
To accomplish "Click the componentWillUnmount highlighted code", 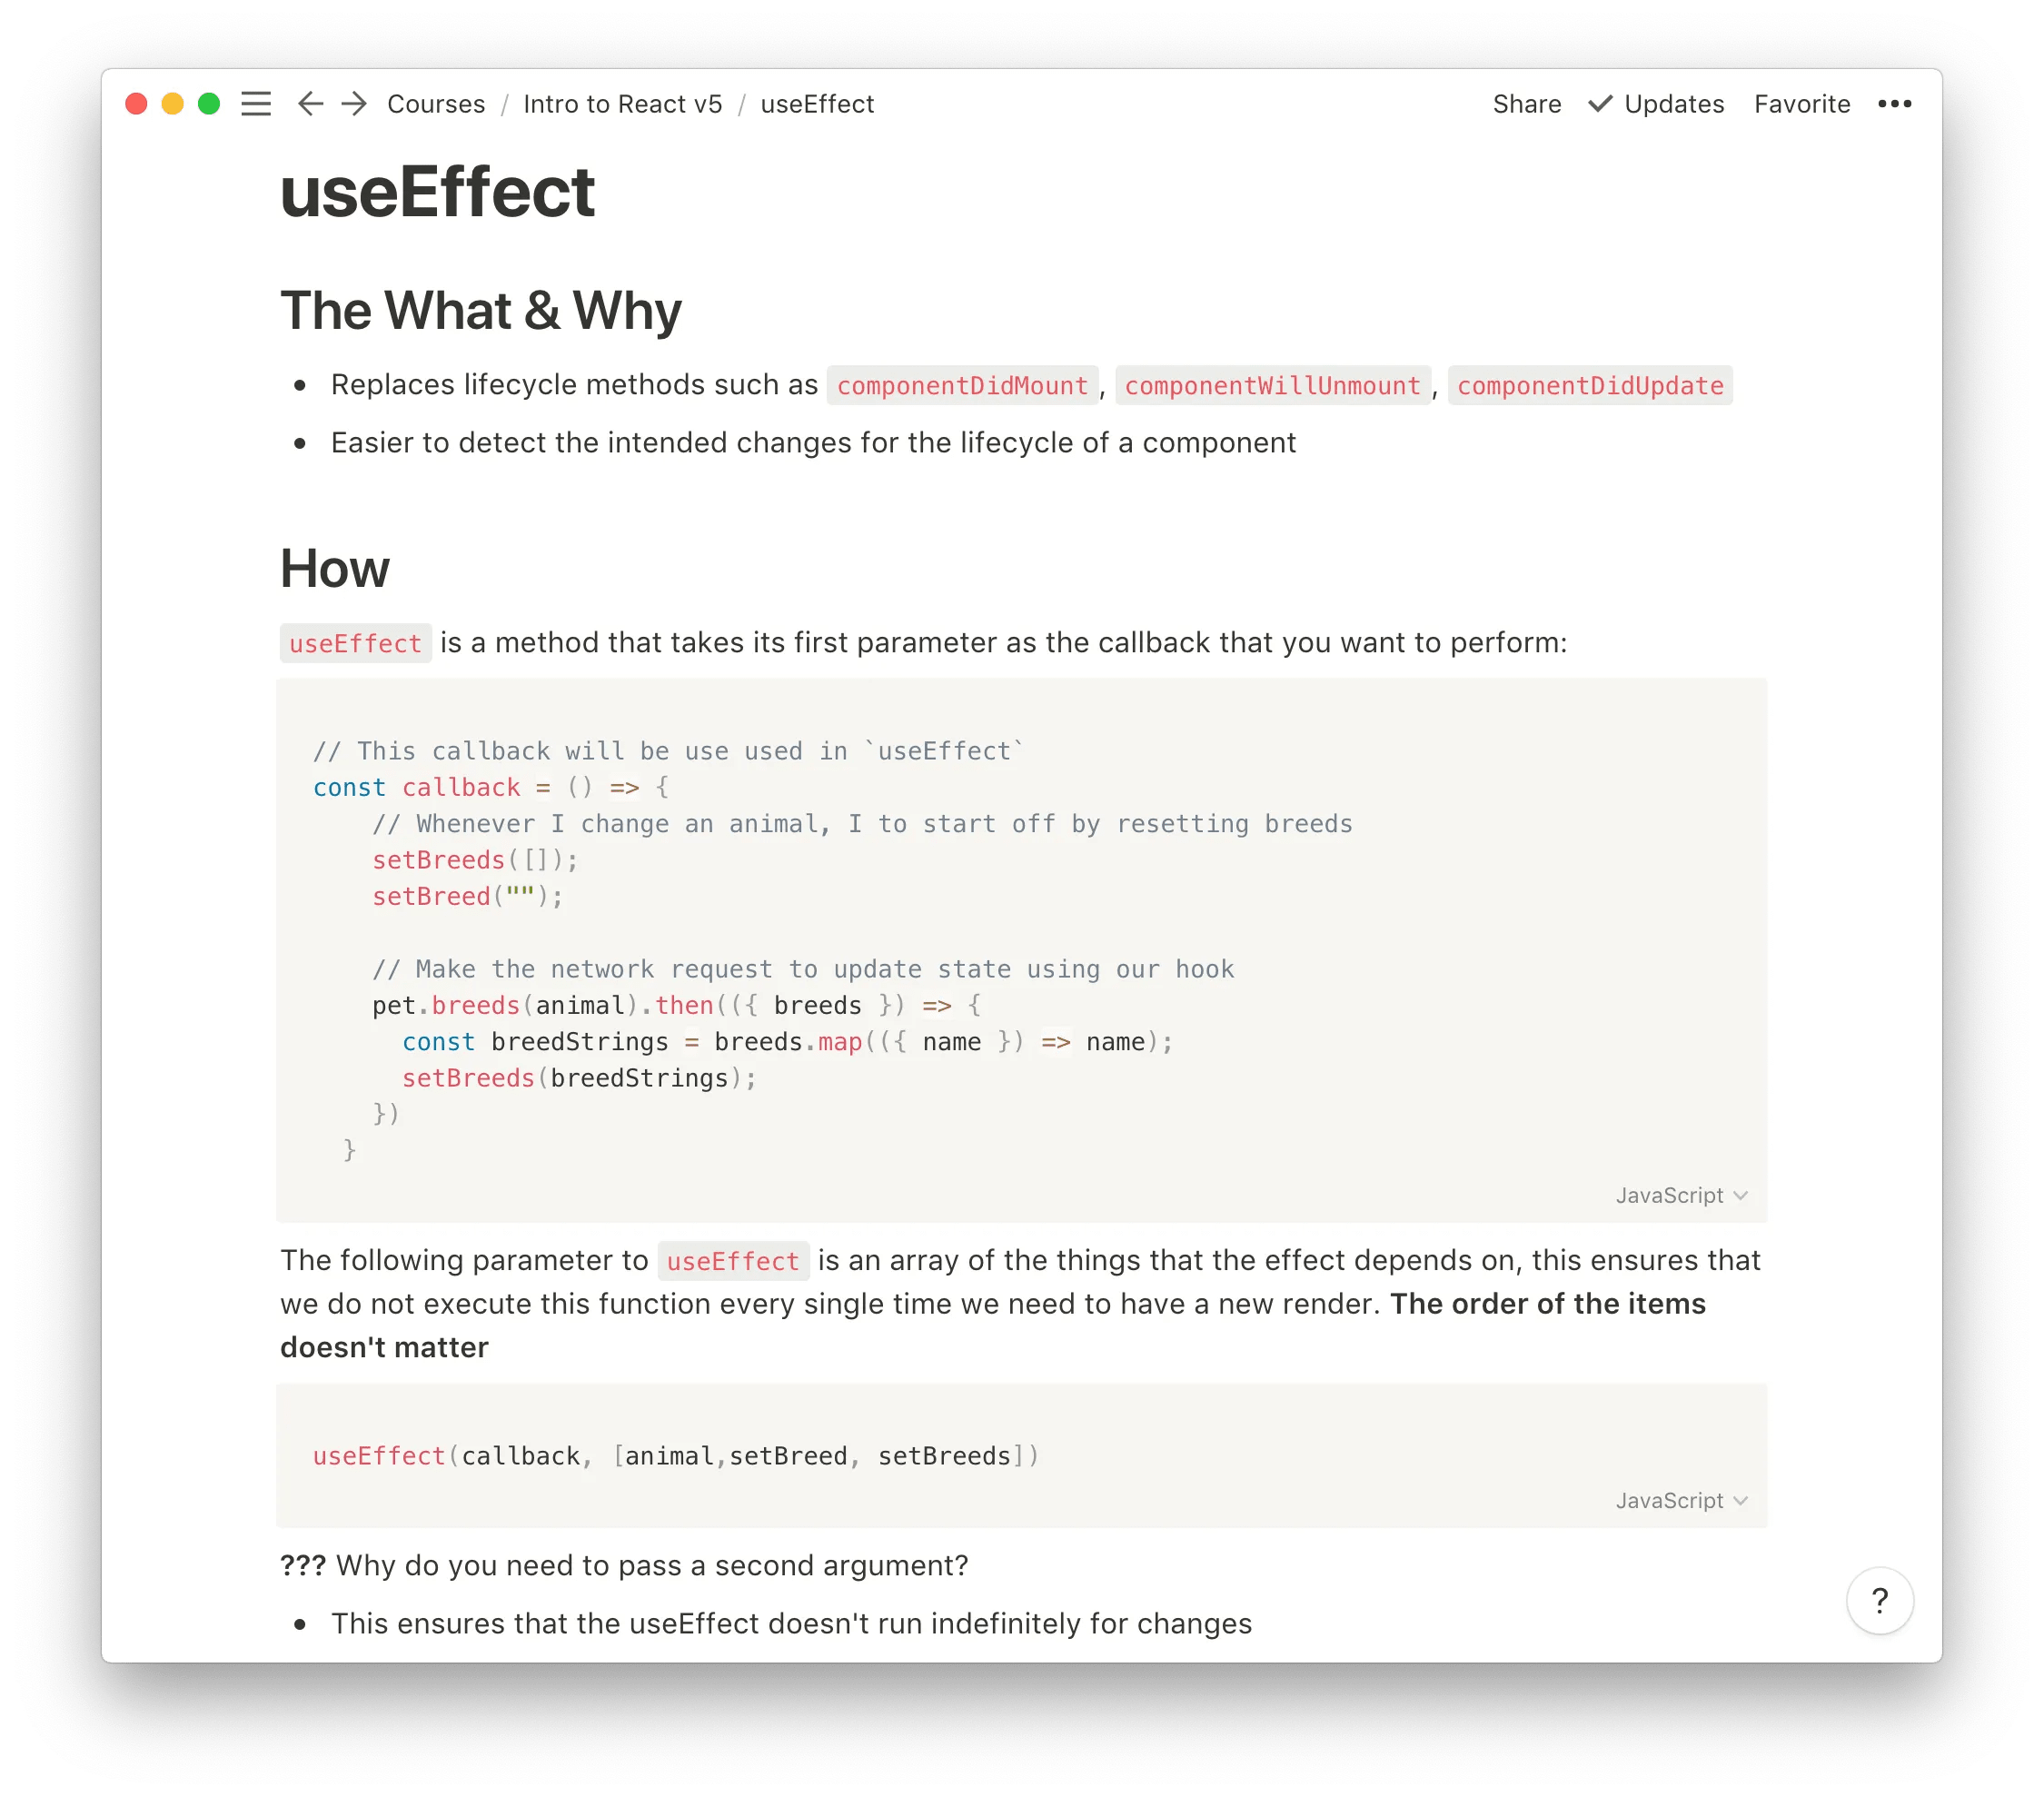I will point(1274,385).
